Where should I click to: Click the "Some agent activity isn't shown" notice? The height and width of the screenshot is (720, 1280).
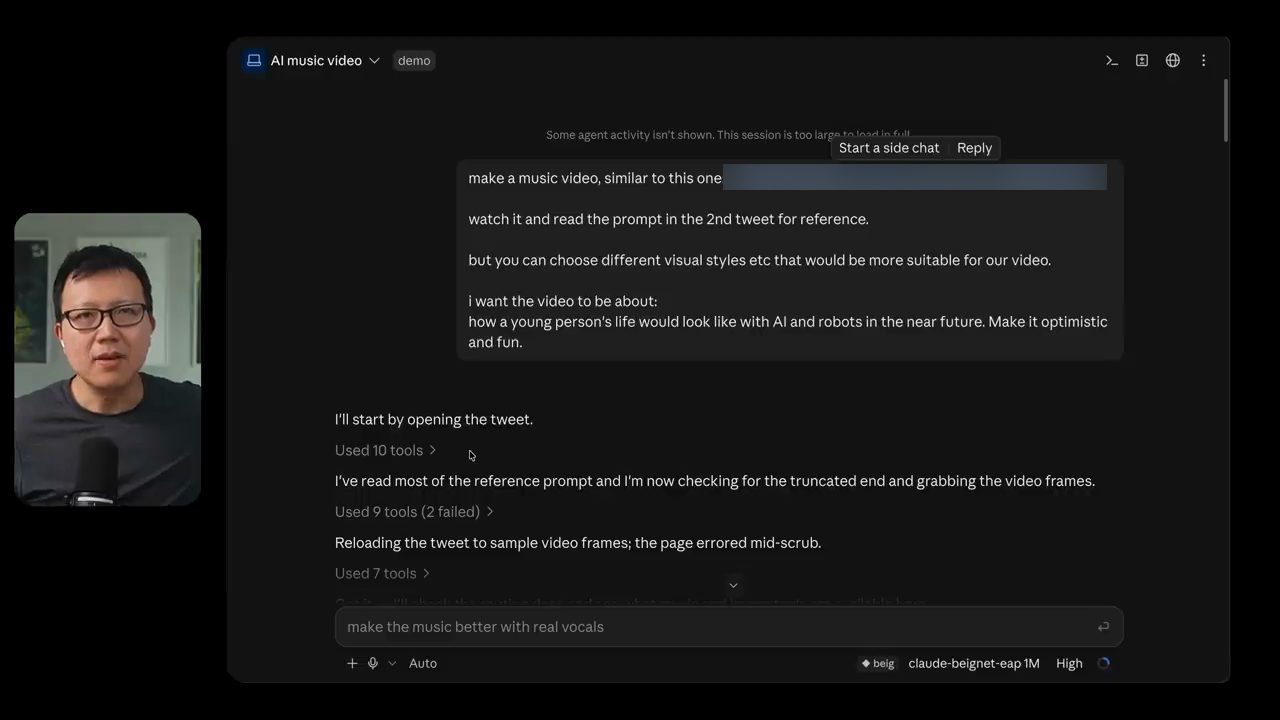(x=728, y=135)
